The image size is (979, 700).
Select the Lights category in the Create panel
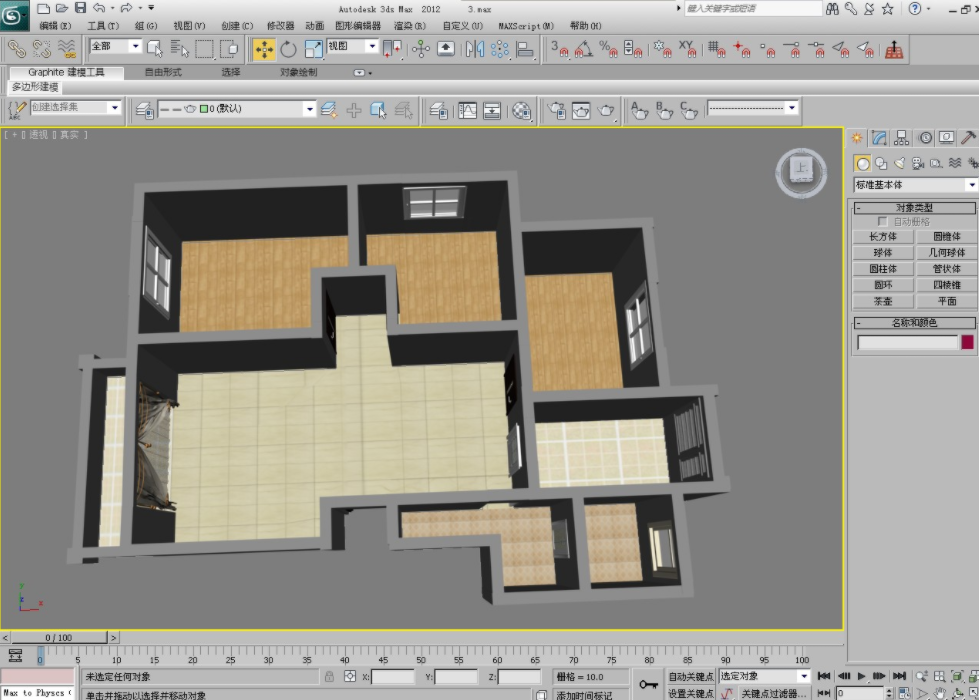[x=899, y=162]
